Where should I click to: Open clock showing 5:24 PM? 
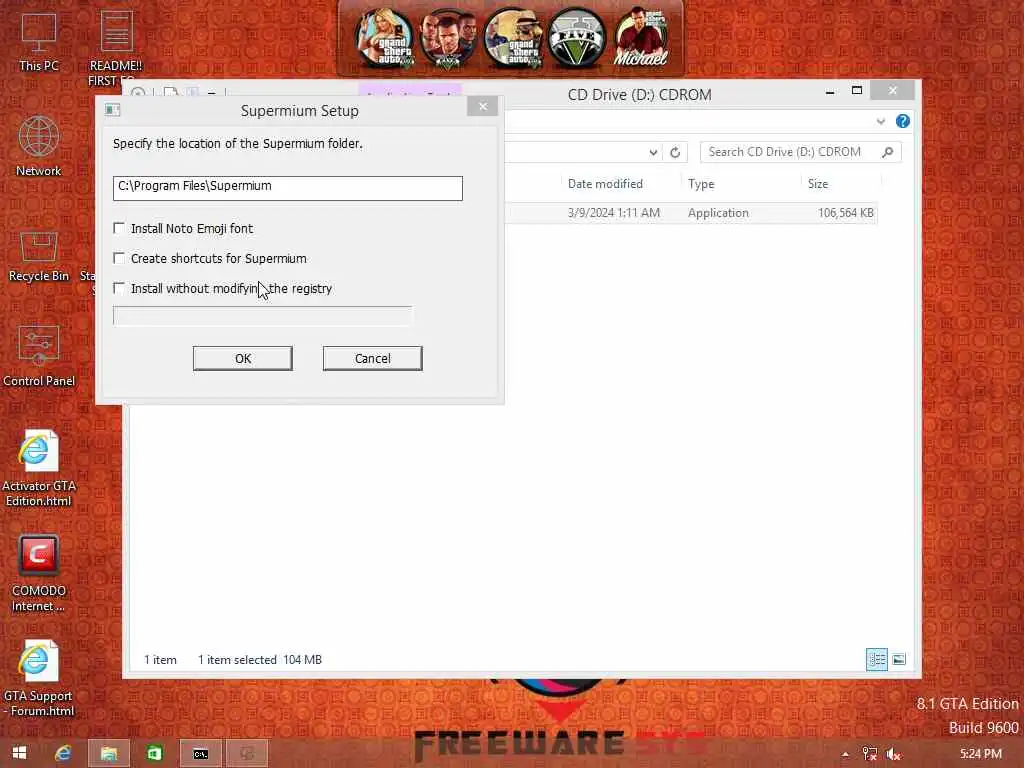pos(980,754)
